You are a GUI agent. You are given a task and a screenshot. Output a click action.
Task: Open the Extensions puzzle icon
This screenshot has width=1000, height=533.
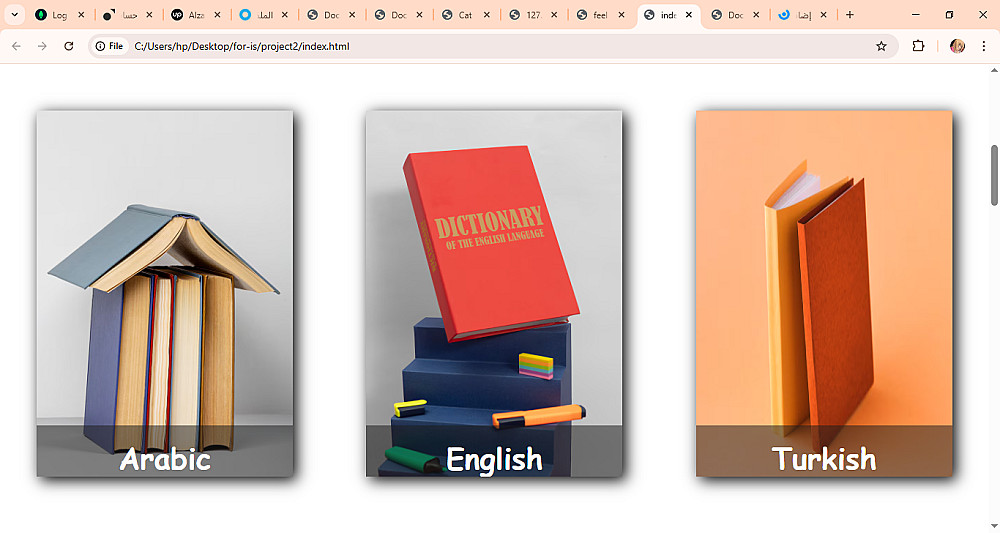[x=918, y=46]
